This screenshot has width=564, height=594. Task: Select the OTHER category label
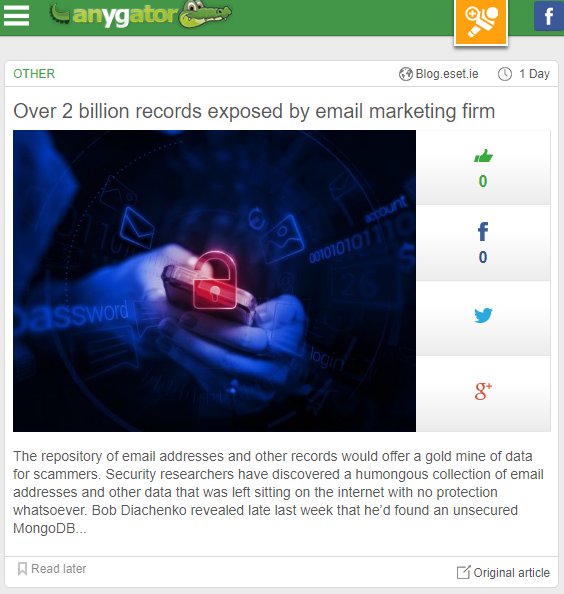[34, 73]
